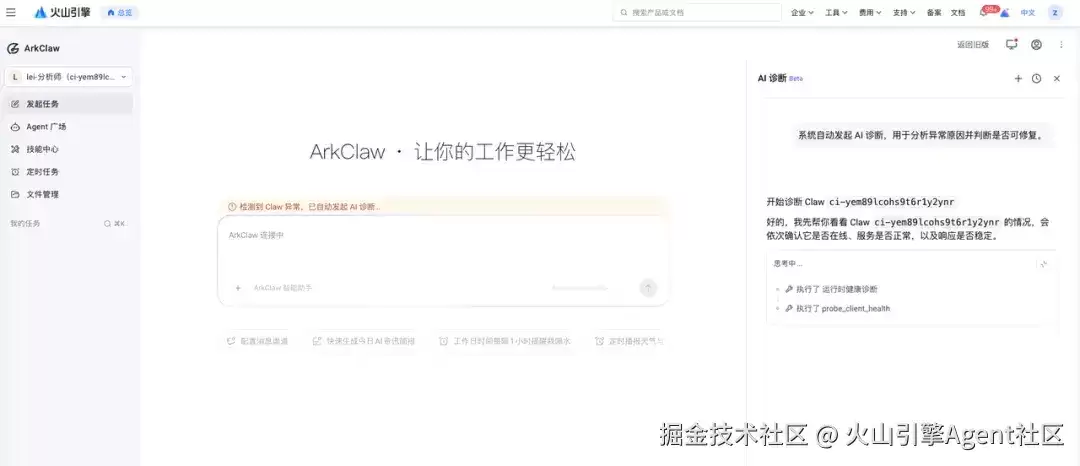Image resolution: width=1080 pixels, height=466 pixels.
Task: Click the monitor icon beside 返回旧版
Action: tap(1011, 44)
